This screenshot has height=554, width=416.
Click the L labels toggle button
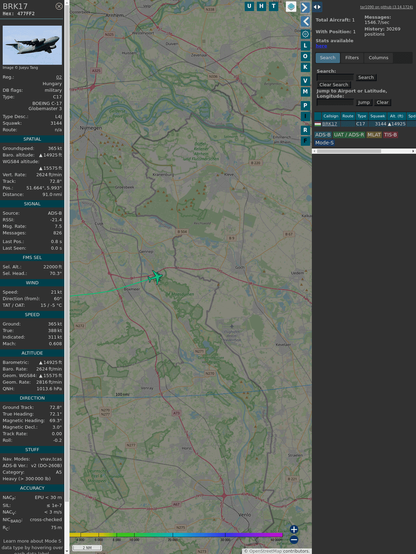point(305,46)
